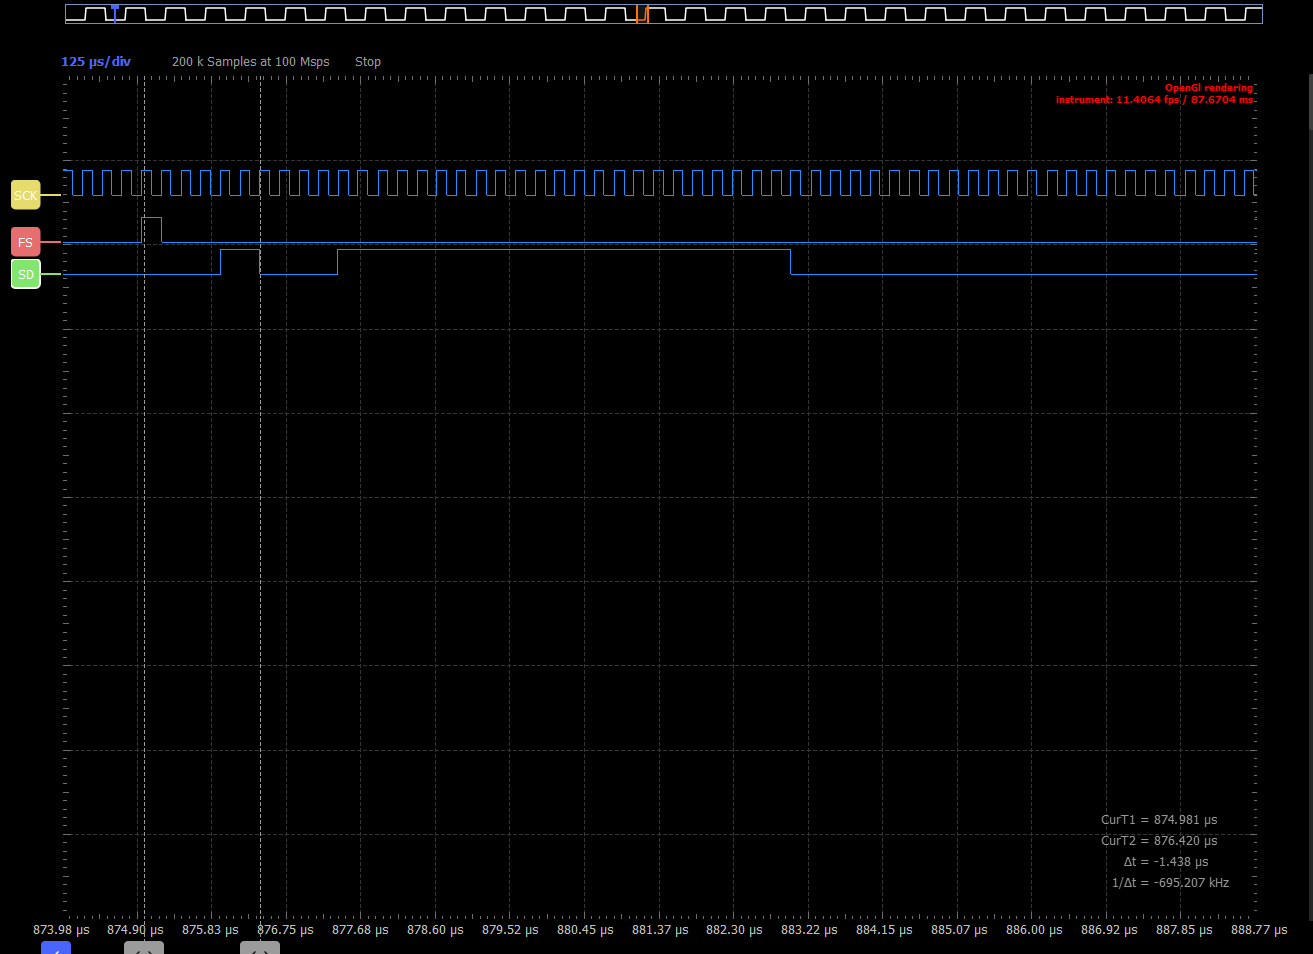Click the orange U marker in the overview
This screenshot has width=1313, height=954.
click(x=641, y=14)
